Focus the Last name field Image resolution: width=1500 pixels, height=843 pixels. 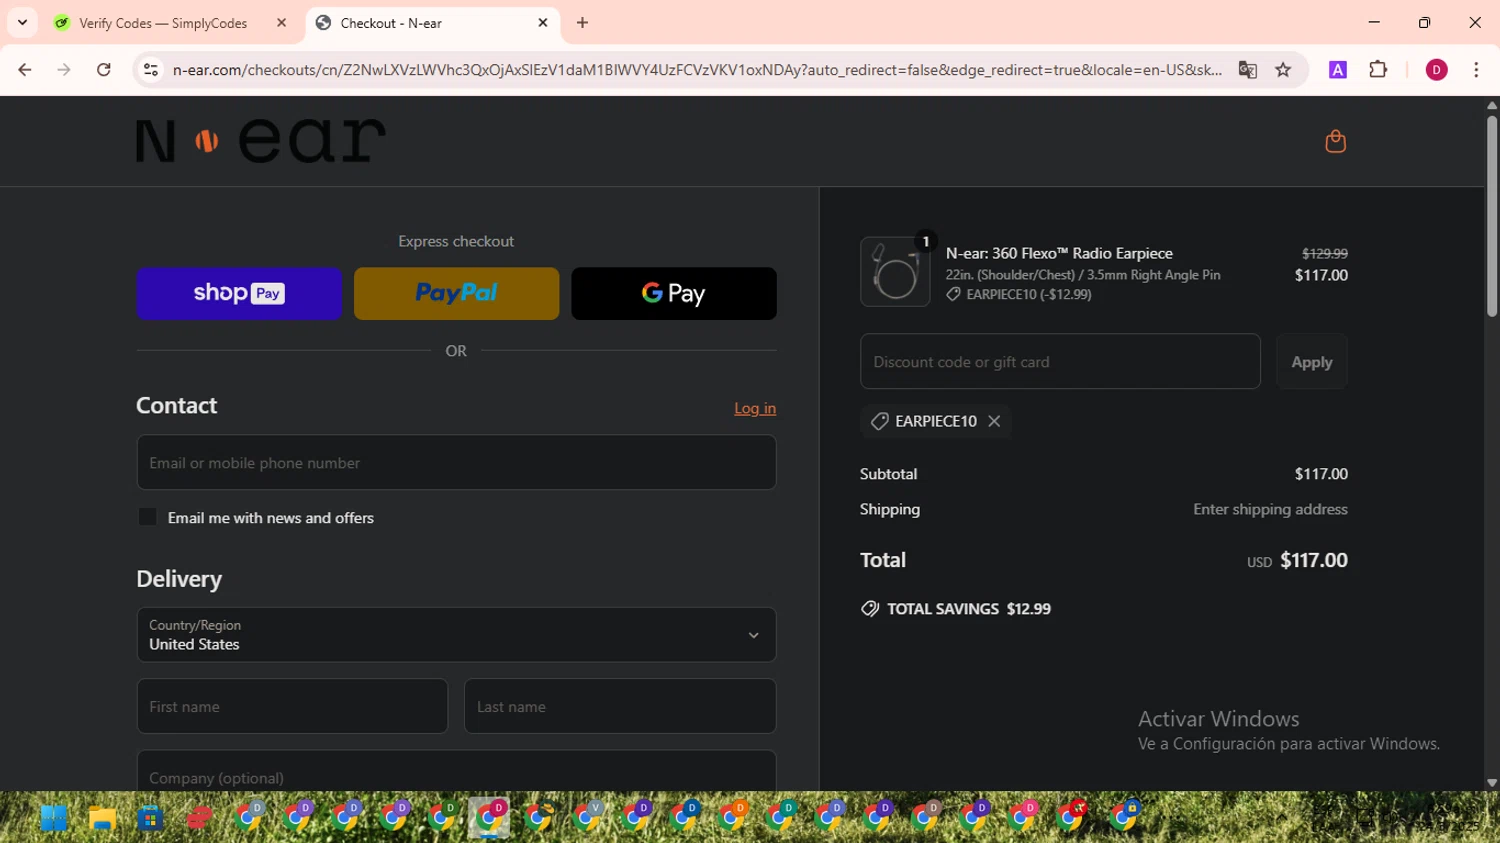(620, 706)
